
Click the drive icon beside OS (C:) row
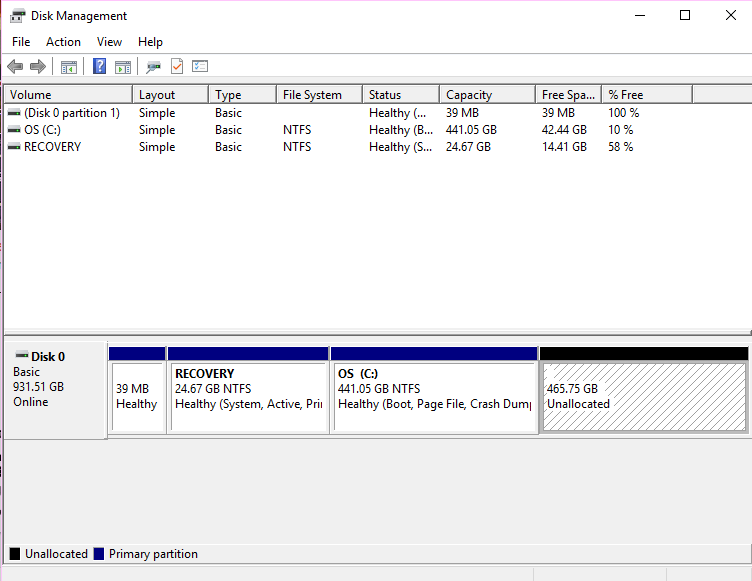[14, 130]
